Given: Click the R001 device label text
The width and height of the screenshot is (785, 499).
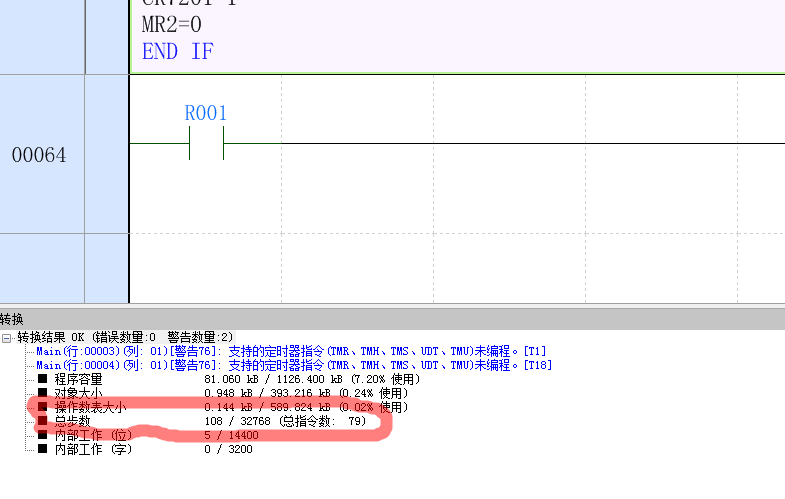Looking at the screenshot, I should coord(205,113).
